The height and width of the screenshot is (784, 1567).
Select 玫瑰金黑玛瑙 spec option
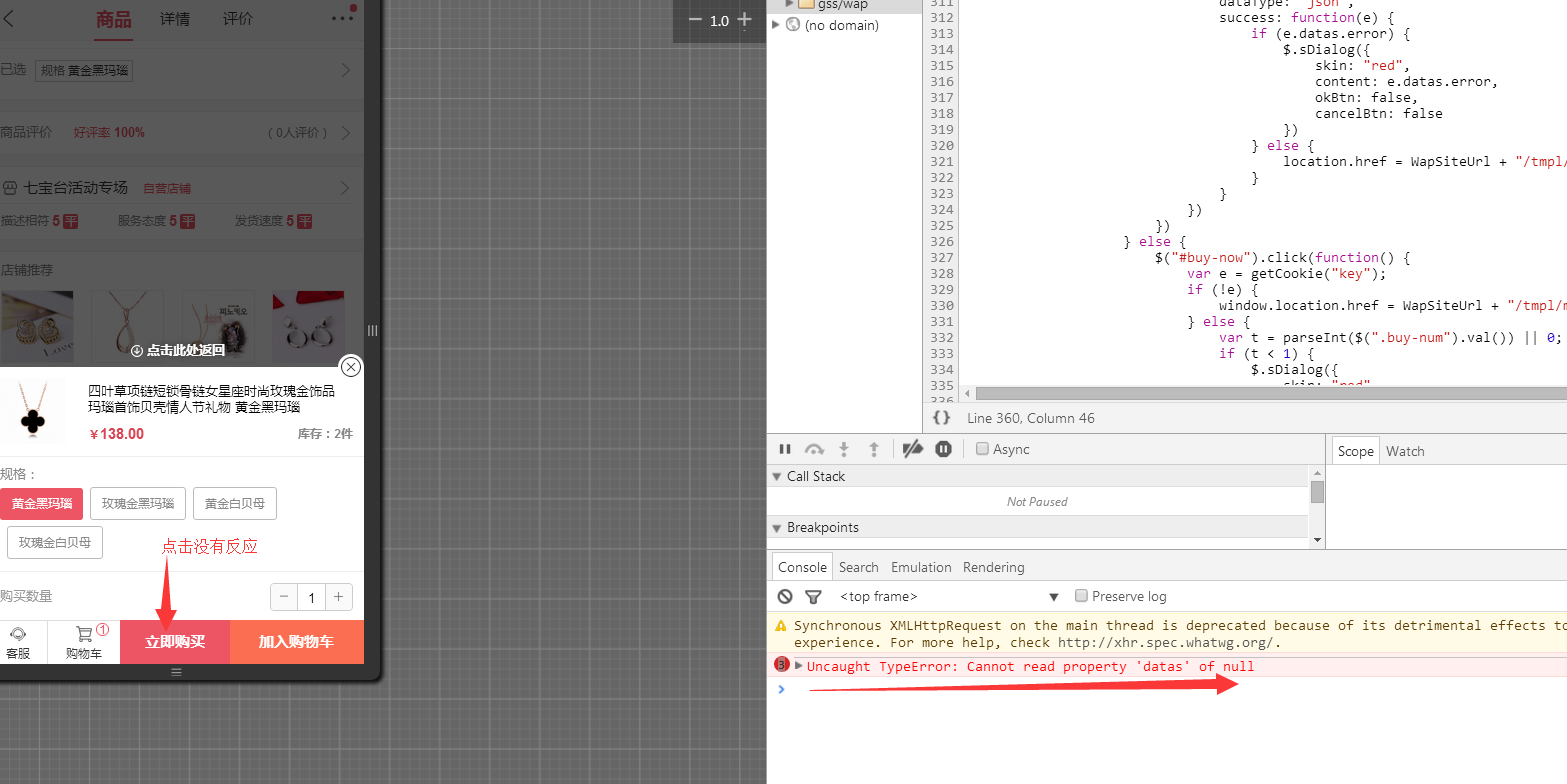tap(138, 503)
